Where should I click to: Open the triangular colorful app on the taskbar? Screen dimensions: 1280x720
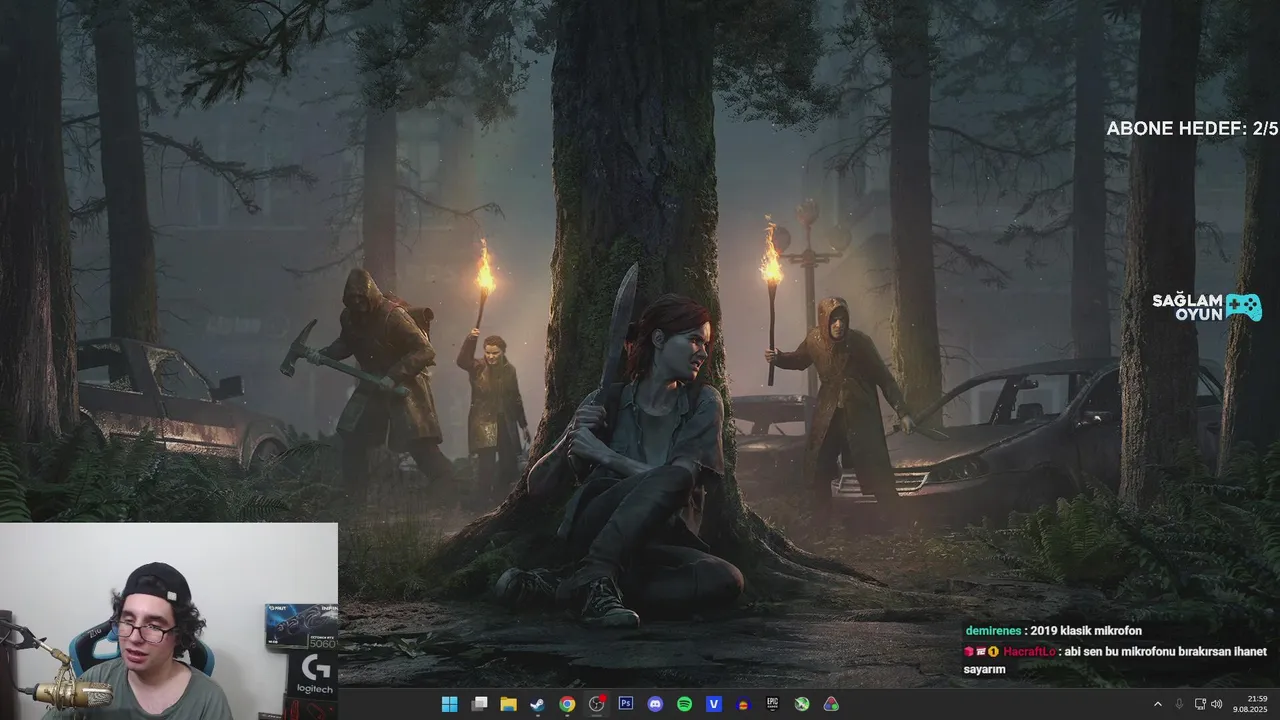coord(831,704)
